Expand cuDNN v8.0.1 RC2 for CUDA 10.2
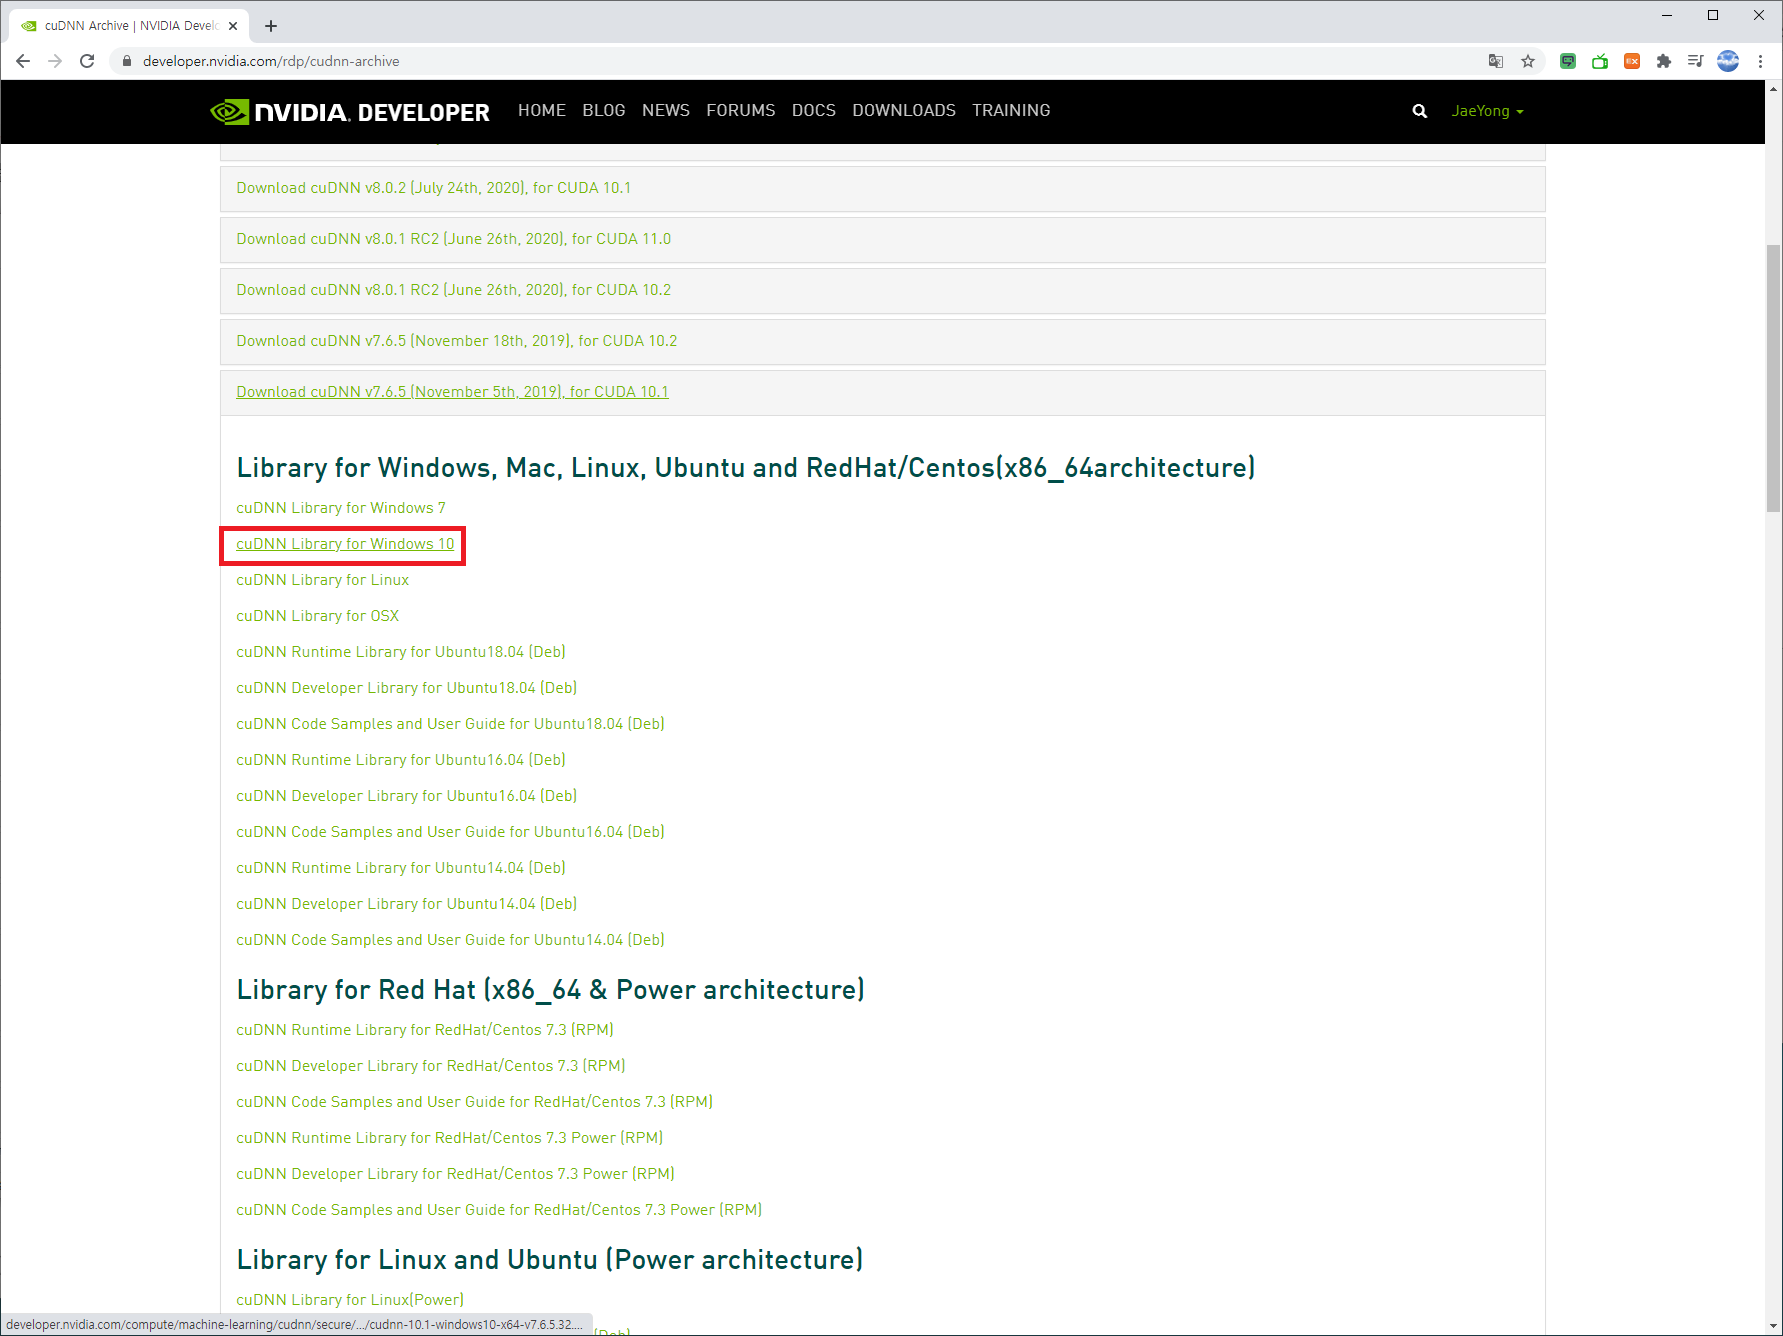 point(883,290)
